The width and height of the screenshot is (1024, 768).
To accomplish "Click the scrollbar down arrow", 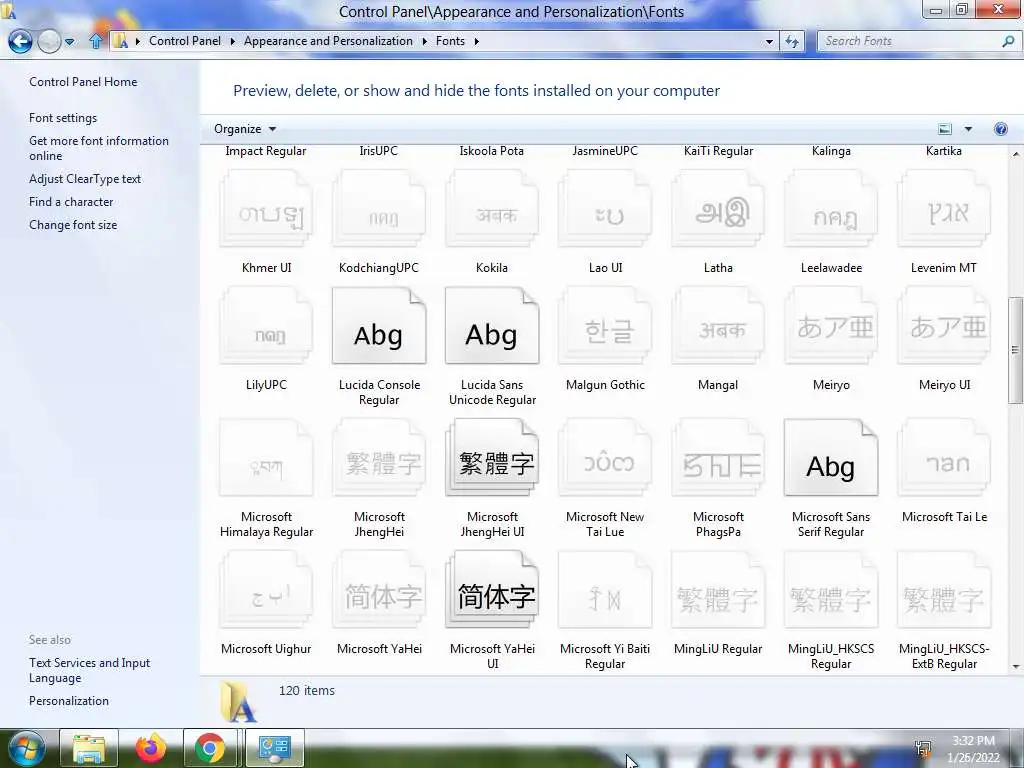I will 1016,667.
